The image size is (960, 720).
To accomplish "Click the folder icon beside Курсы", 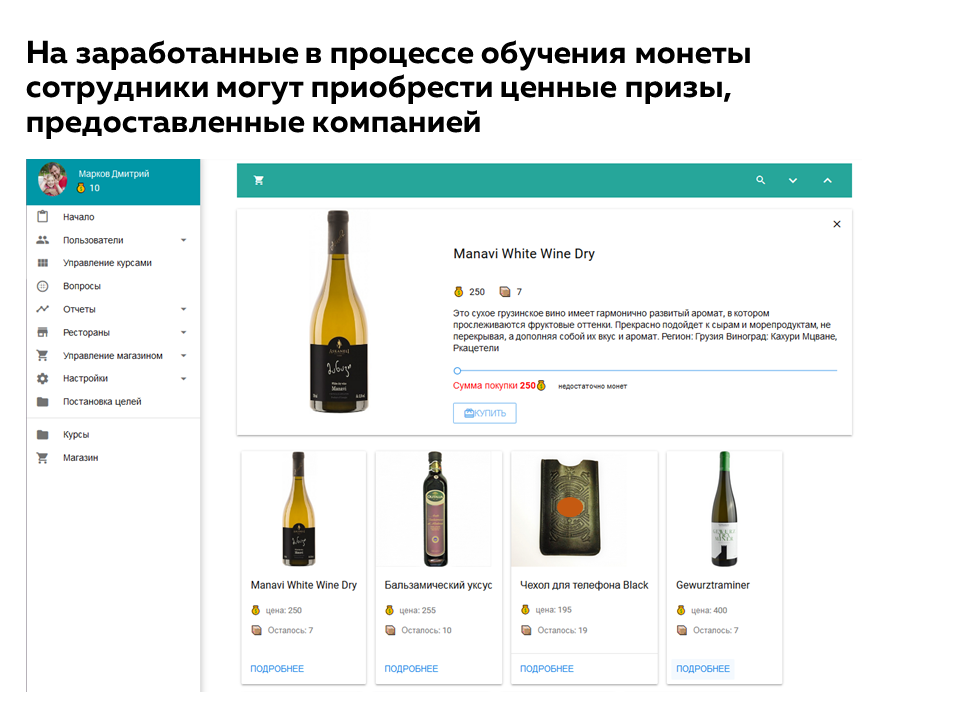I will [42, 435].
